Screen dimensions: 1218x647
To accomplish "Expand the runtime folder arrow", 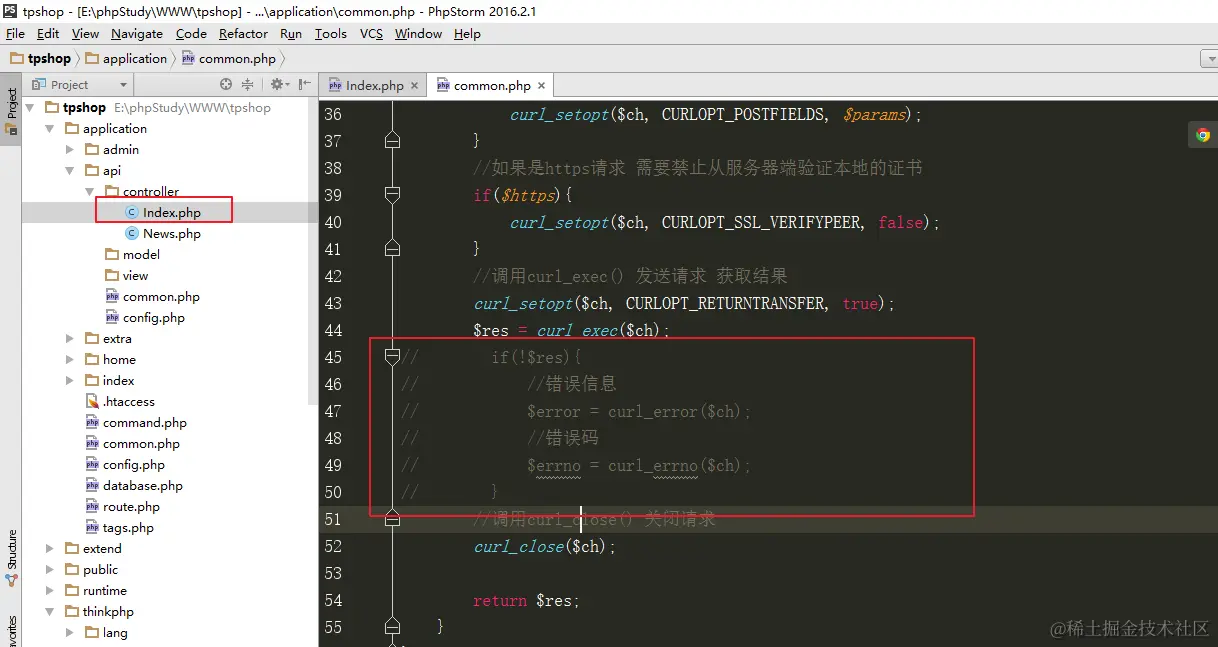I will coord(50,591).
